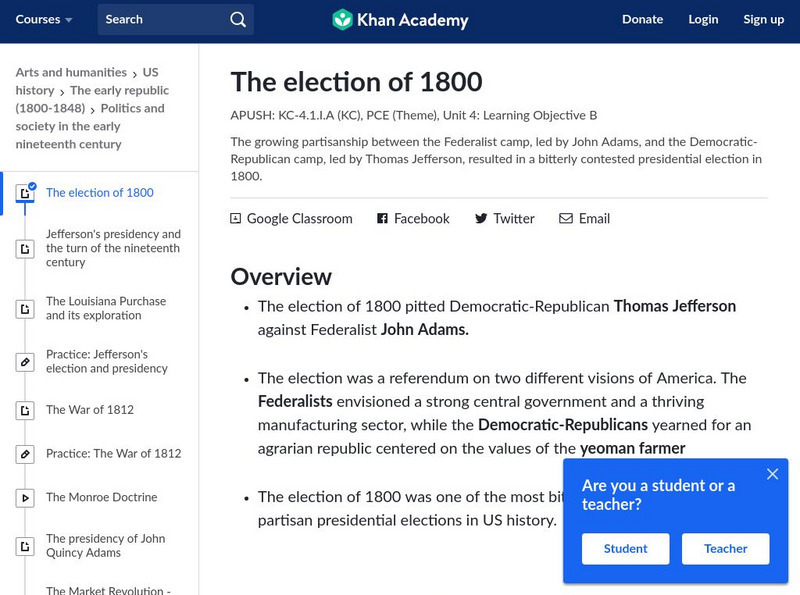Screen dimensions: 800x595
Task: Open The Louisiana Purchase article
Action: [106, 308]
